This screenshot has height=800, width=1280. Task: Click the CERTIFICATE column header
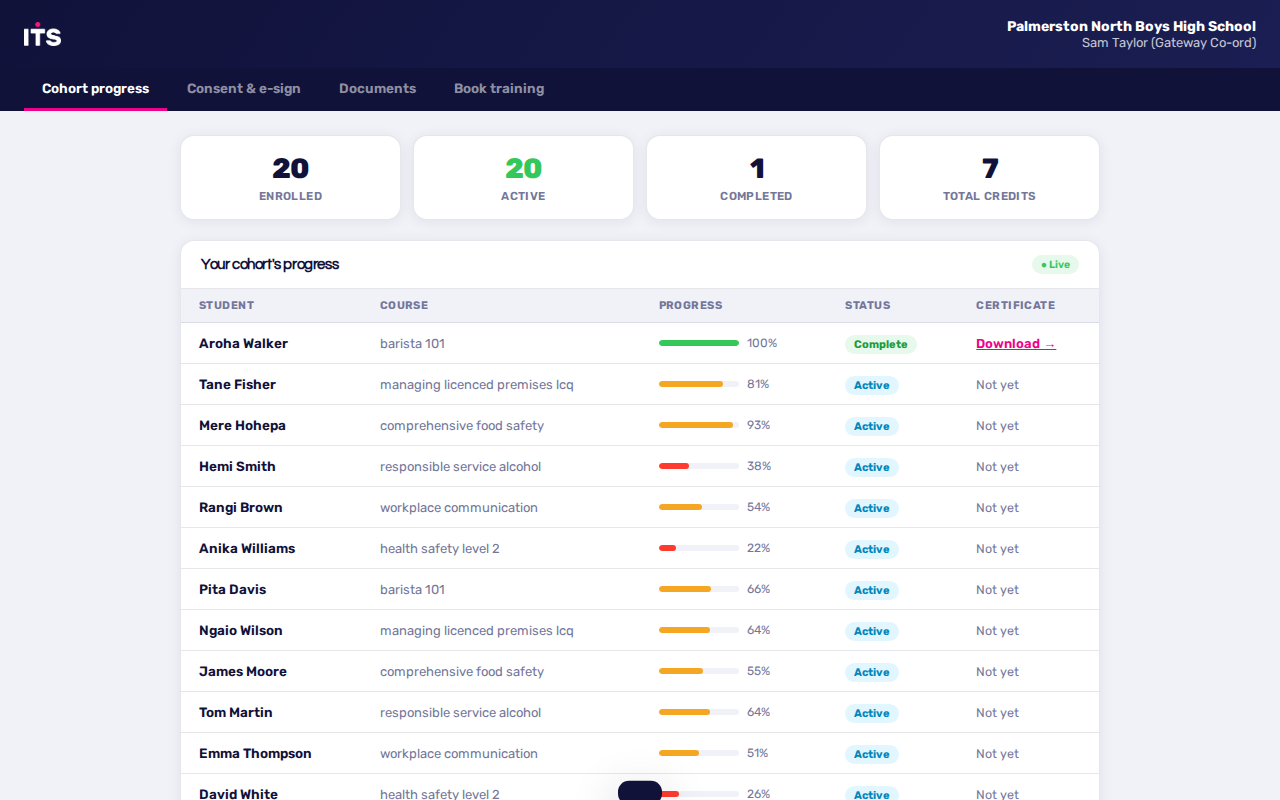click(1015, 306)
